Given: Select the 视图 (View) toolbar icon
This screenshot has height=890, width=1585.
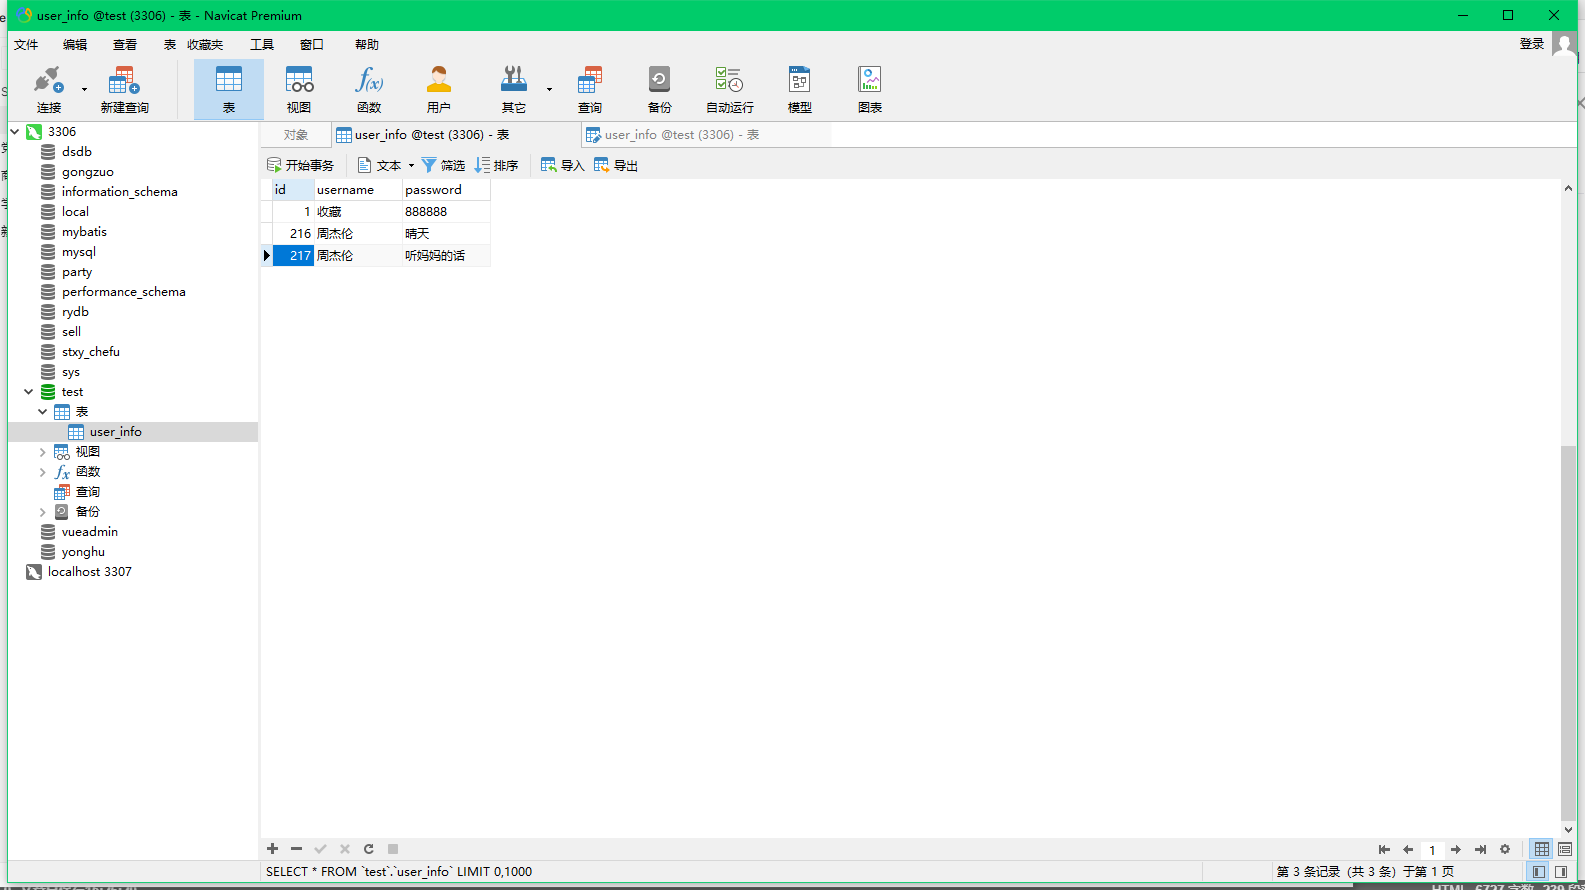Looking at the screenshot, I should point(298,89).
